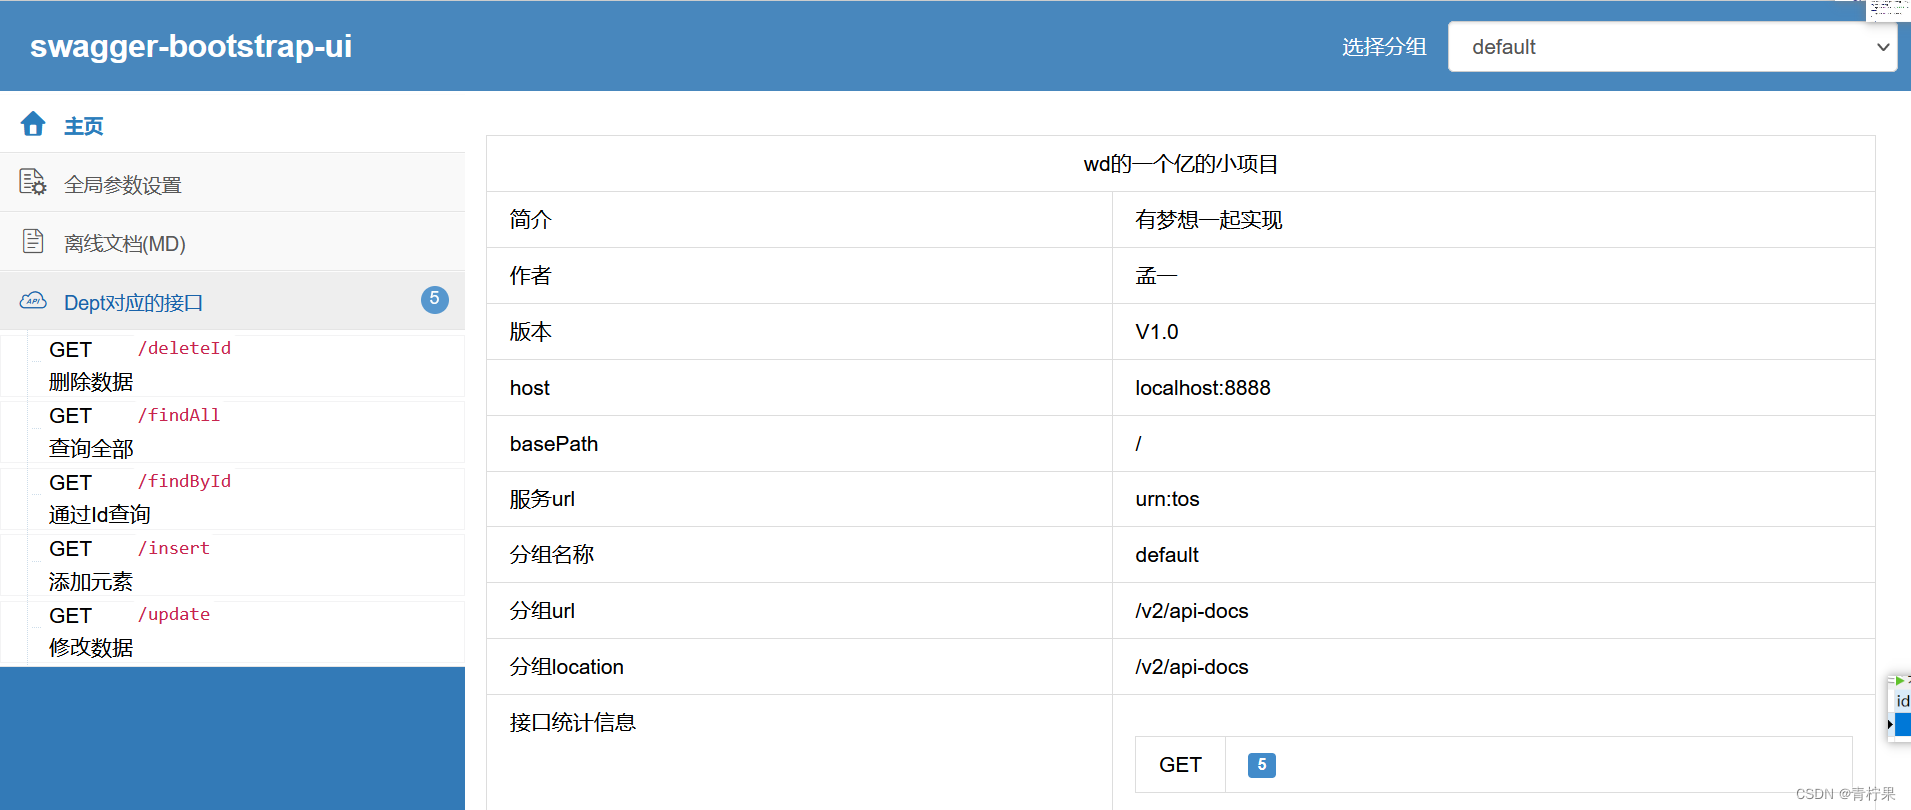The image size is (1911, 810).
Task: Click the 服务url row label
Action: pos(542,499)
